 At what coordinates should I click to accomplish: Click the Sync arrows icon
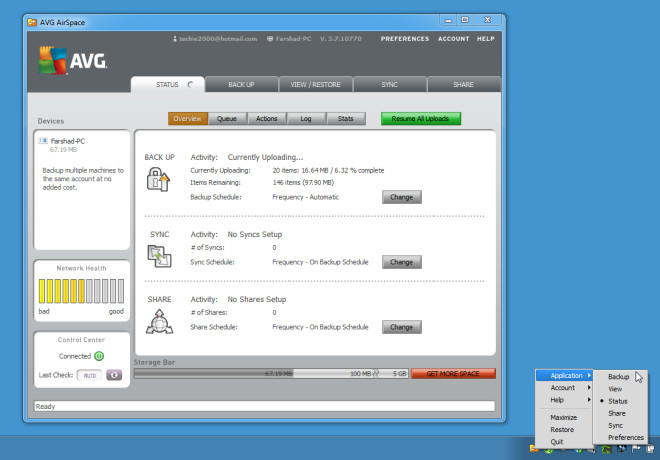click(159, 256)
